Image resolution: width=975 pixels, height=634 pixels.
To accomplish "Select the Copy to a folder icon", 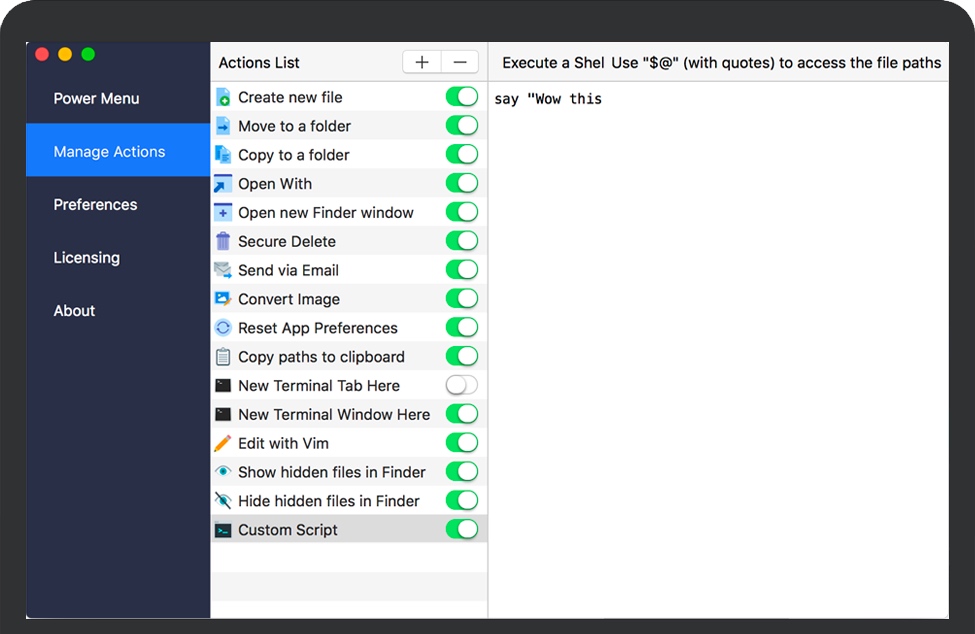I will (224, 155).
